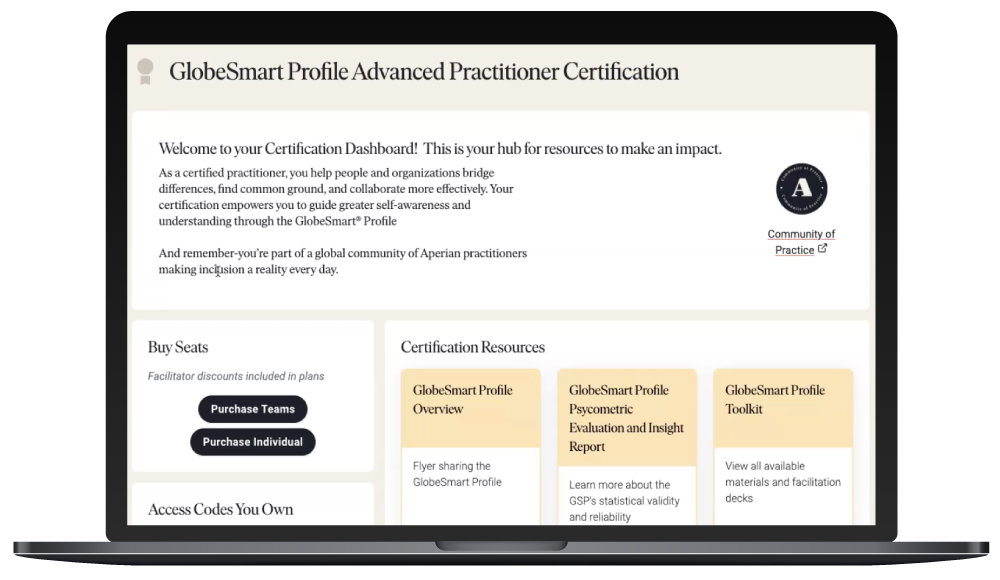
Task: Click the Access Codes You Own heading
Action: point(221,509)
